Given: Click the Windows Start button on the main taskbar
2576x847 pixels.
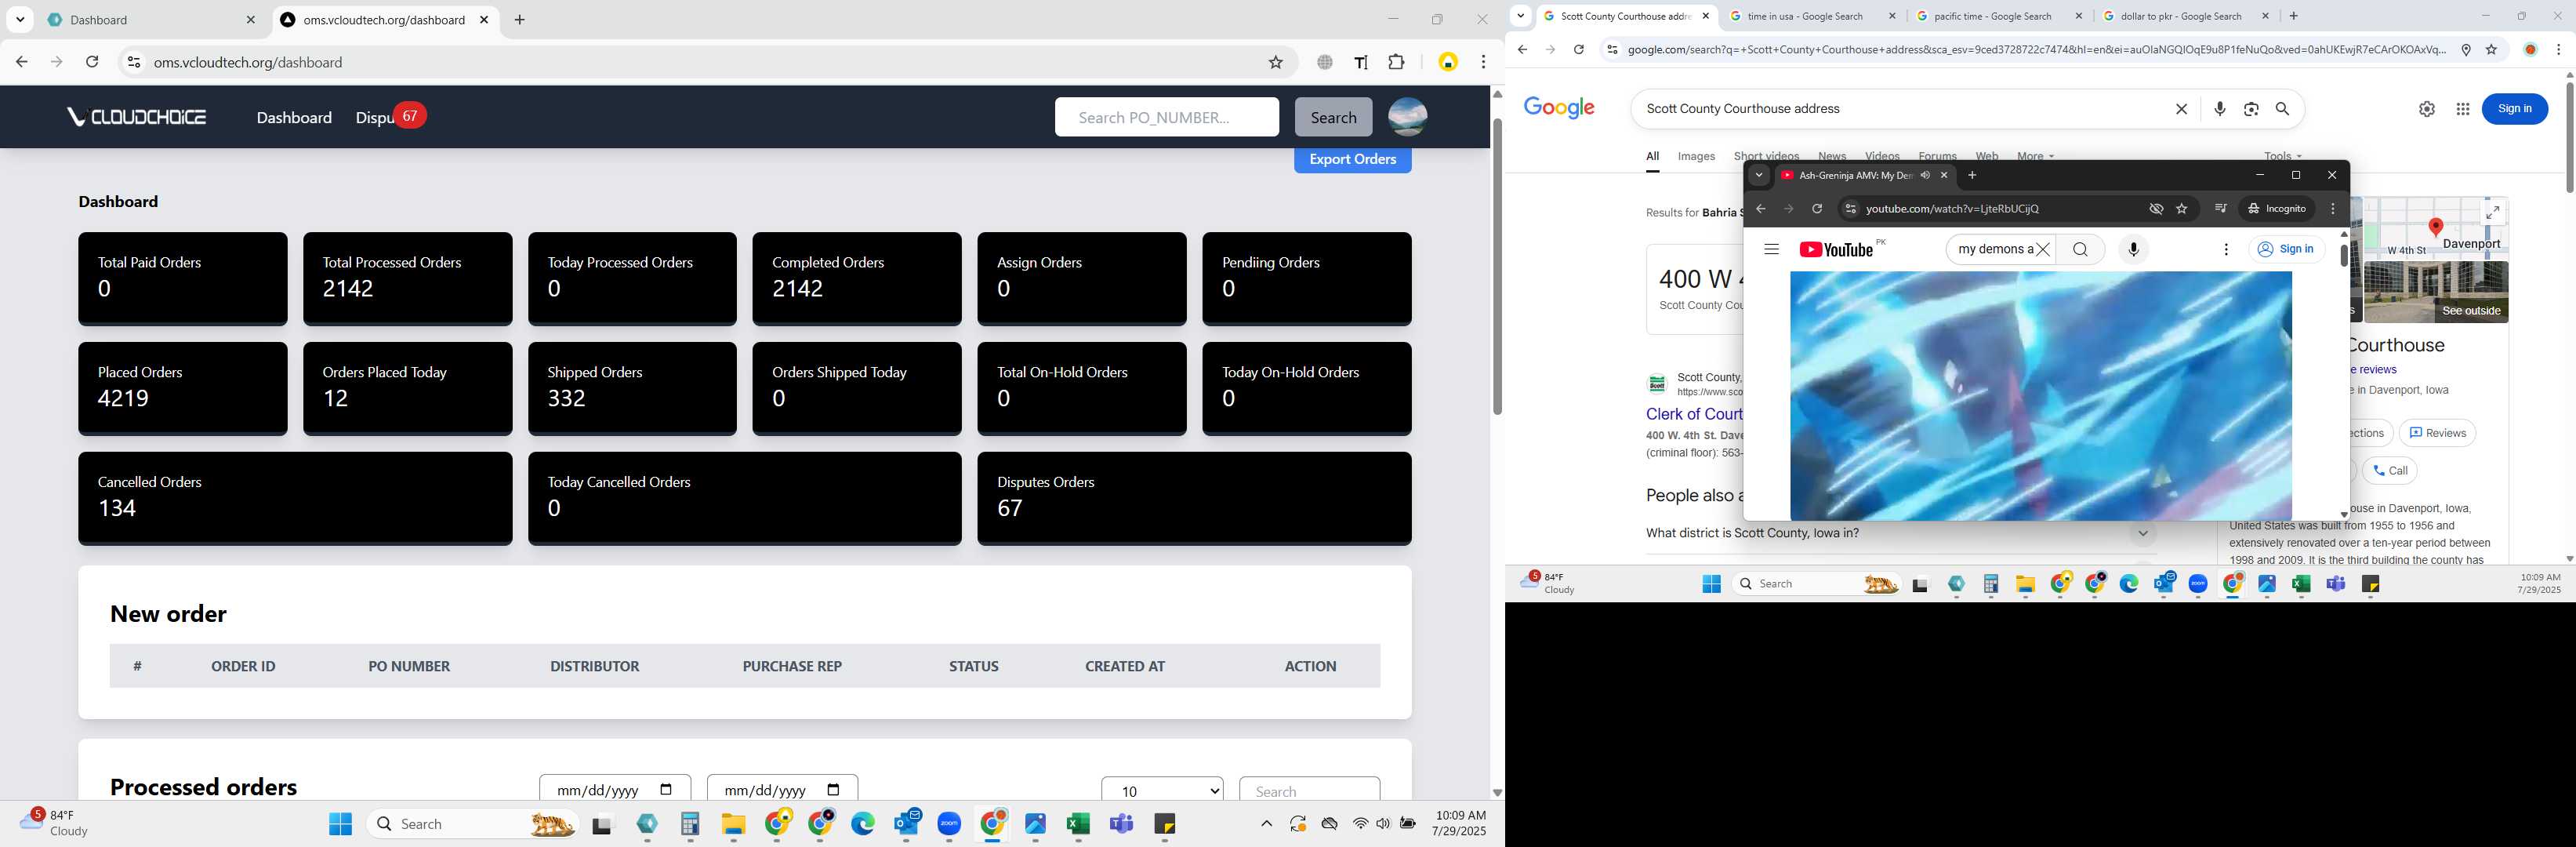Looking at the screenshot, I should coord(340,824).
